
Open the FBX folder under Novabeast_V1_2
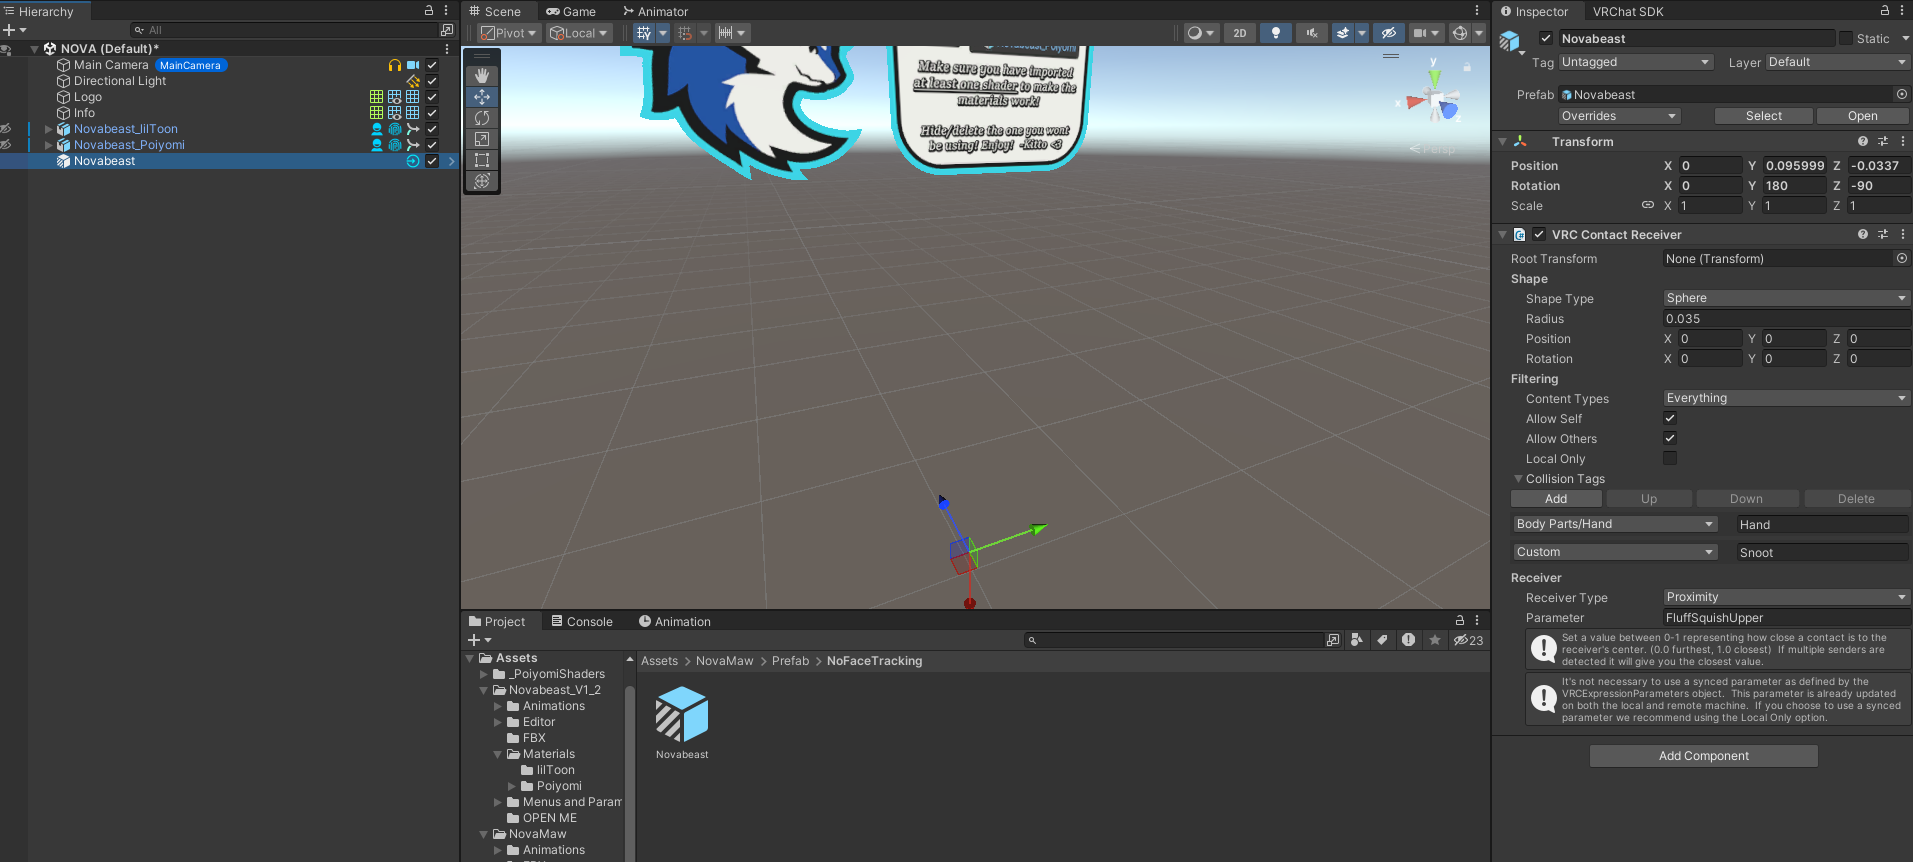pos(534,738)
